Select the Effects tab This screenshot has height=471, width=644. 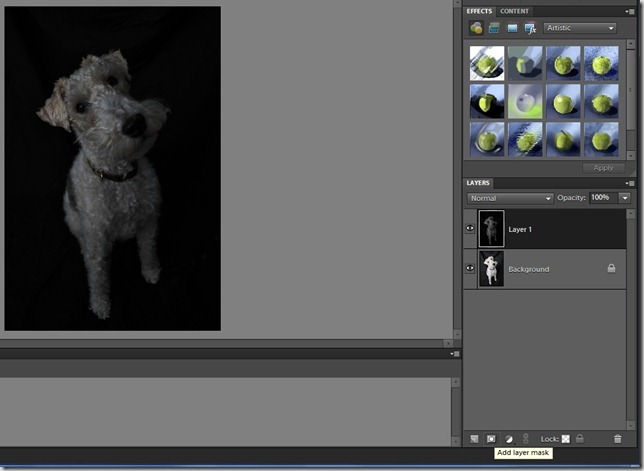pos(479,11)
